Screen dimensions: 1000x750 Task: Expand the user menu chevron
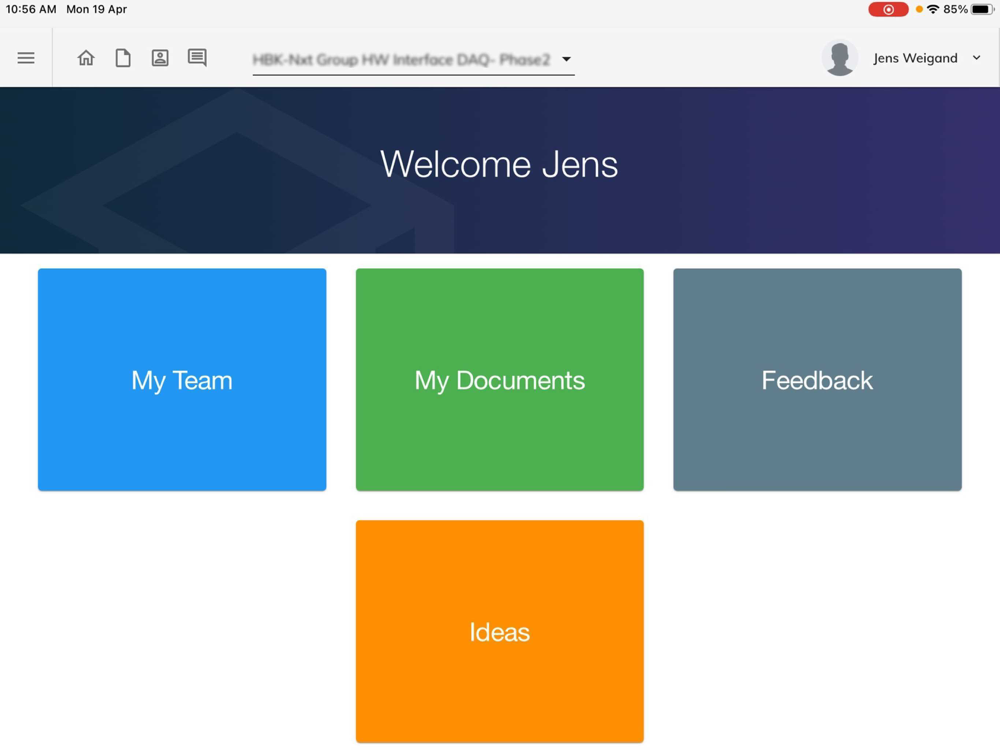pyautogui.click(x=976, y=58)
